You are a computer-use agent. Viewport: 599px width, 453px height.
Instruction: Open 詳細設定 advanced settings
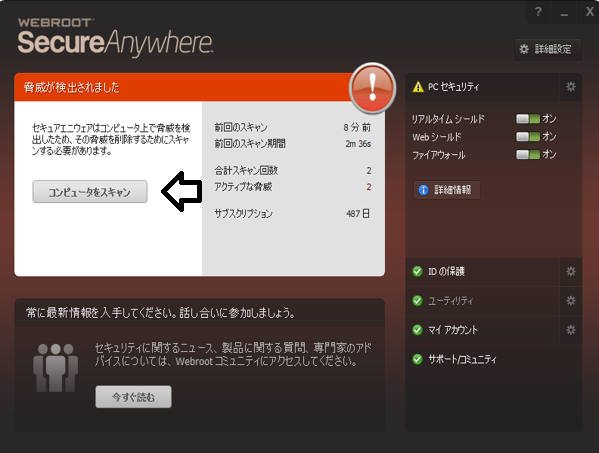pos(548,49)
